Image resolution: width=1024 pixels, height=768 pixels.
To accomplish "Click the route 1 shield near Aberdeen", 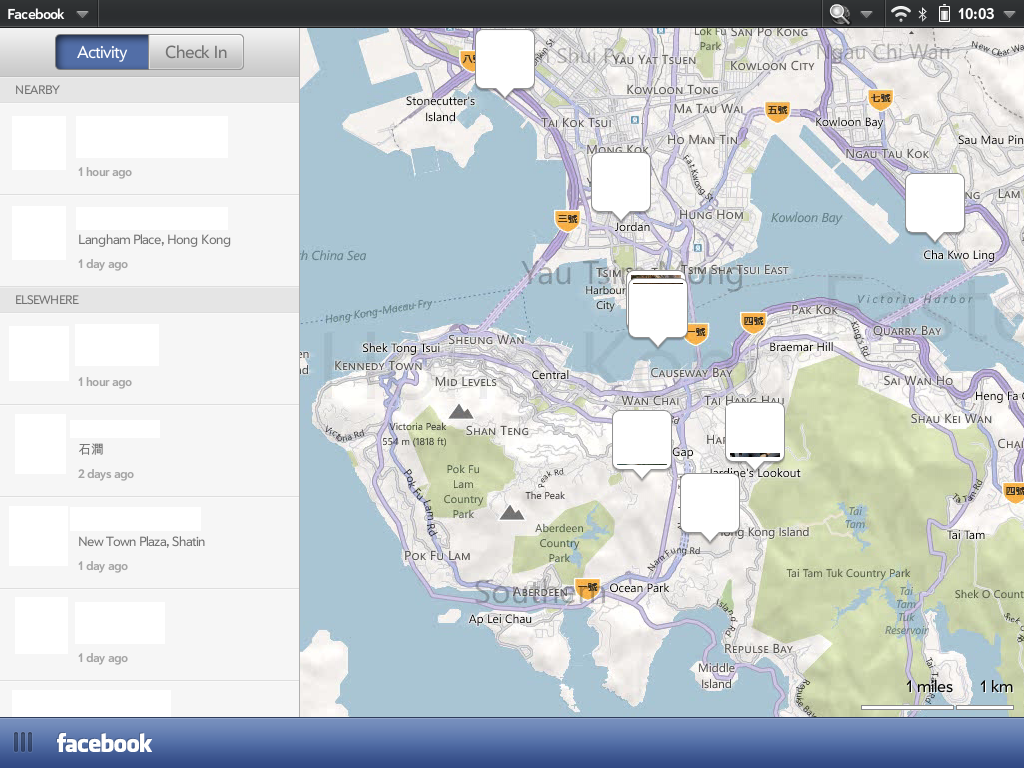I will (x=586, y=588).
